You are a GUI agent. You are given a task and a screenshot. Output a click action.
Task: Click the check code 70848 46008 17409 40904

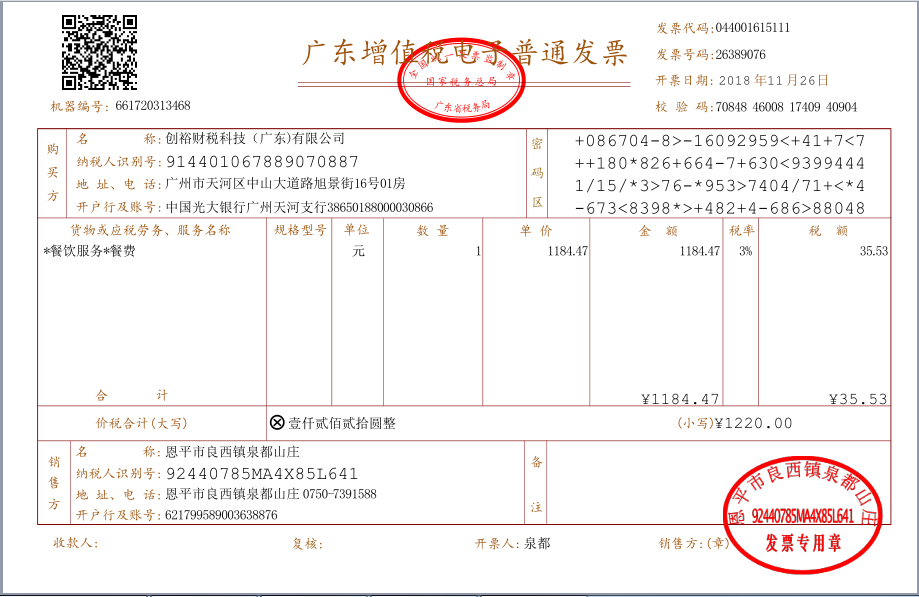(785, 107)
